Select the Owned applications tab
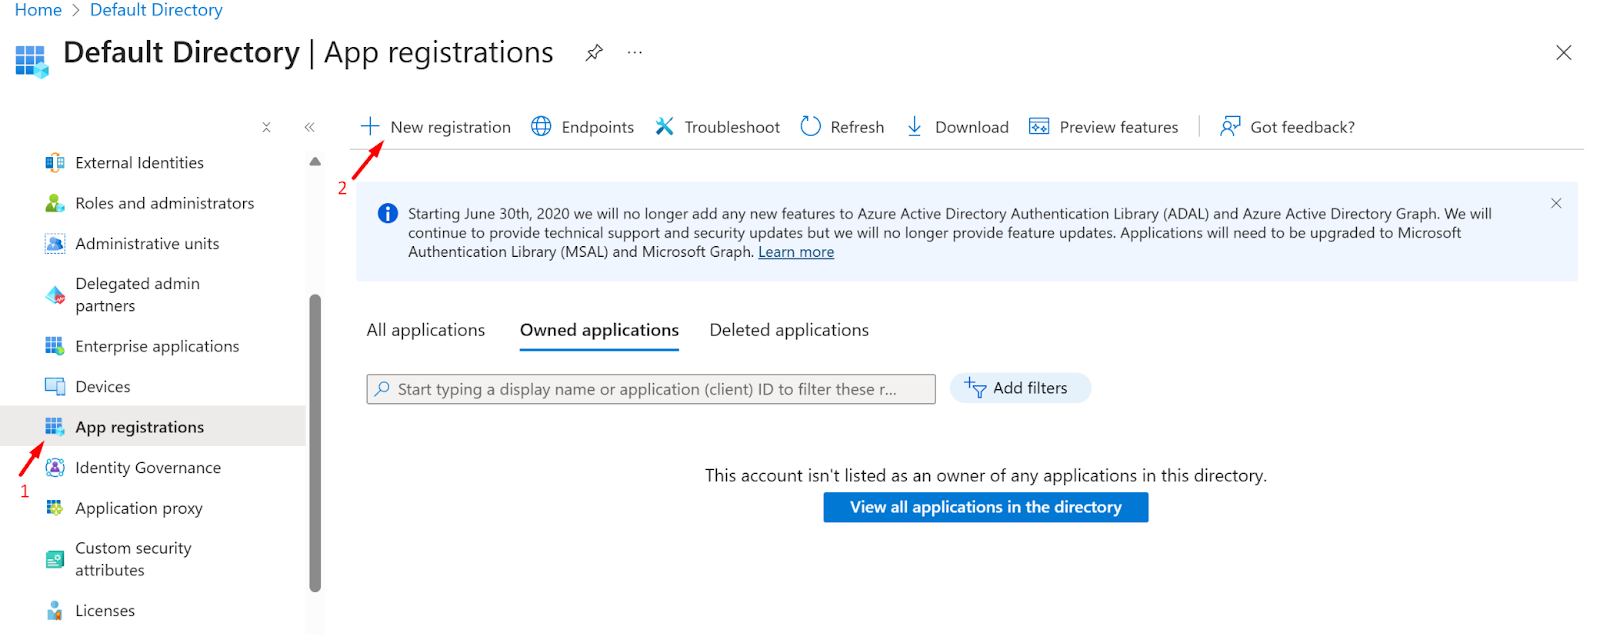1600x635 pixels. pyautogui.click(x=599, y=330)
